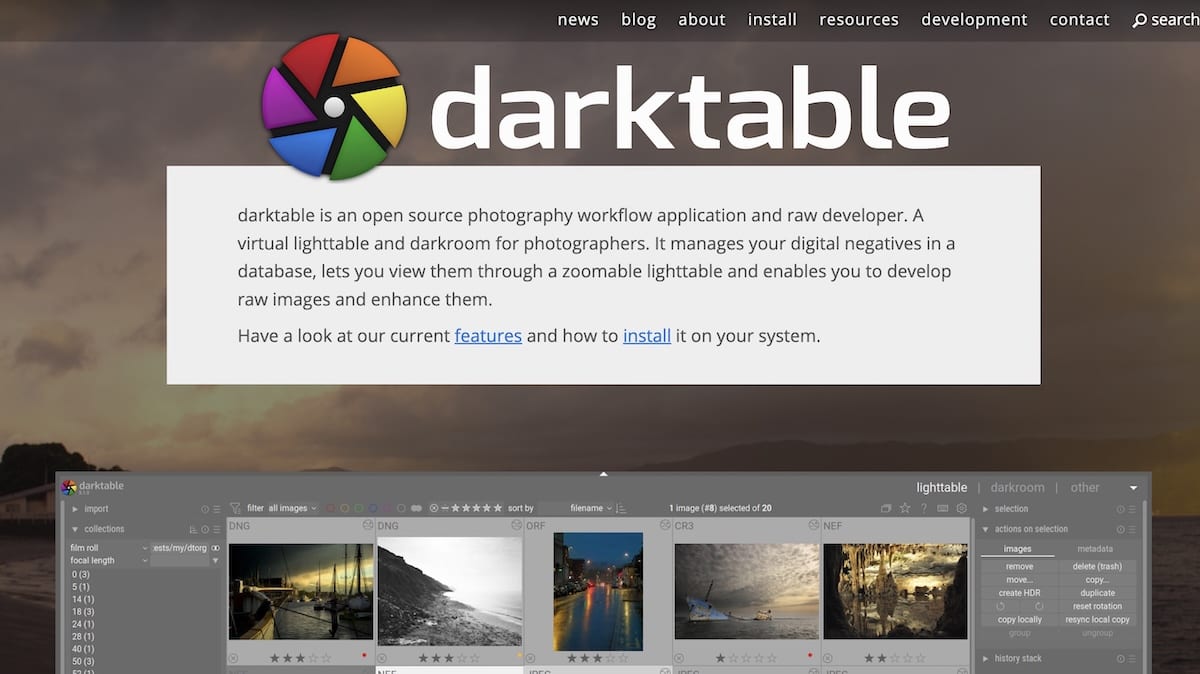Follow the features link in the description
The image size is (1200, 674).
click(x=488, y=336)
